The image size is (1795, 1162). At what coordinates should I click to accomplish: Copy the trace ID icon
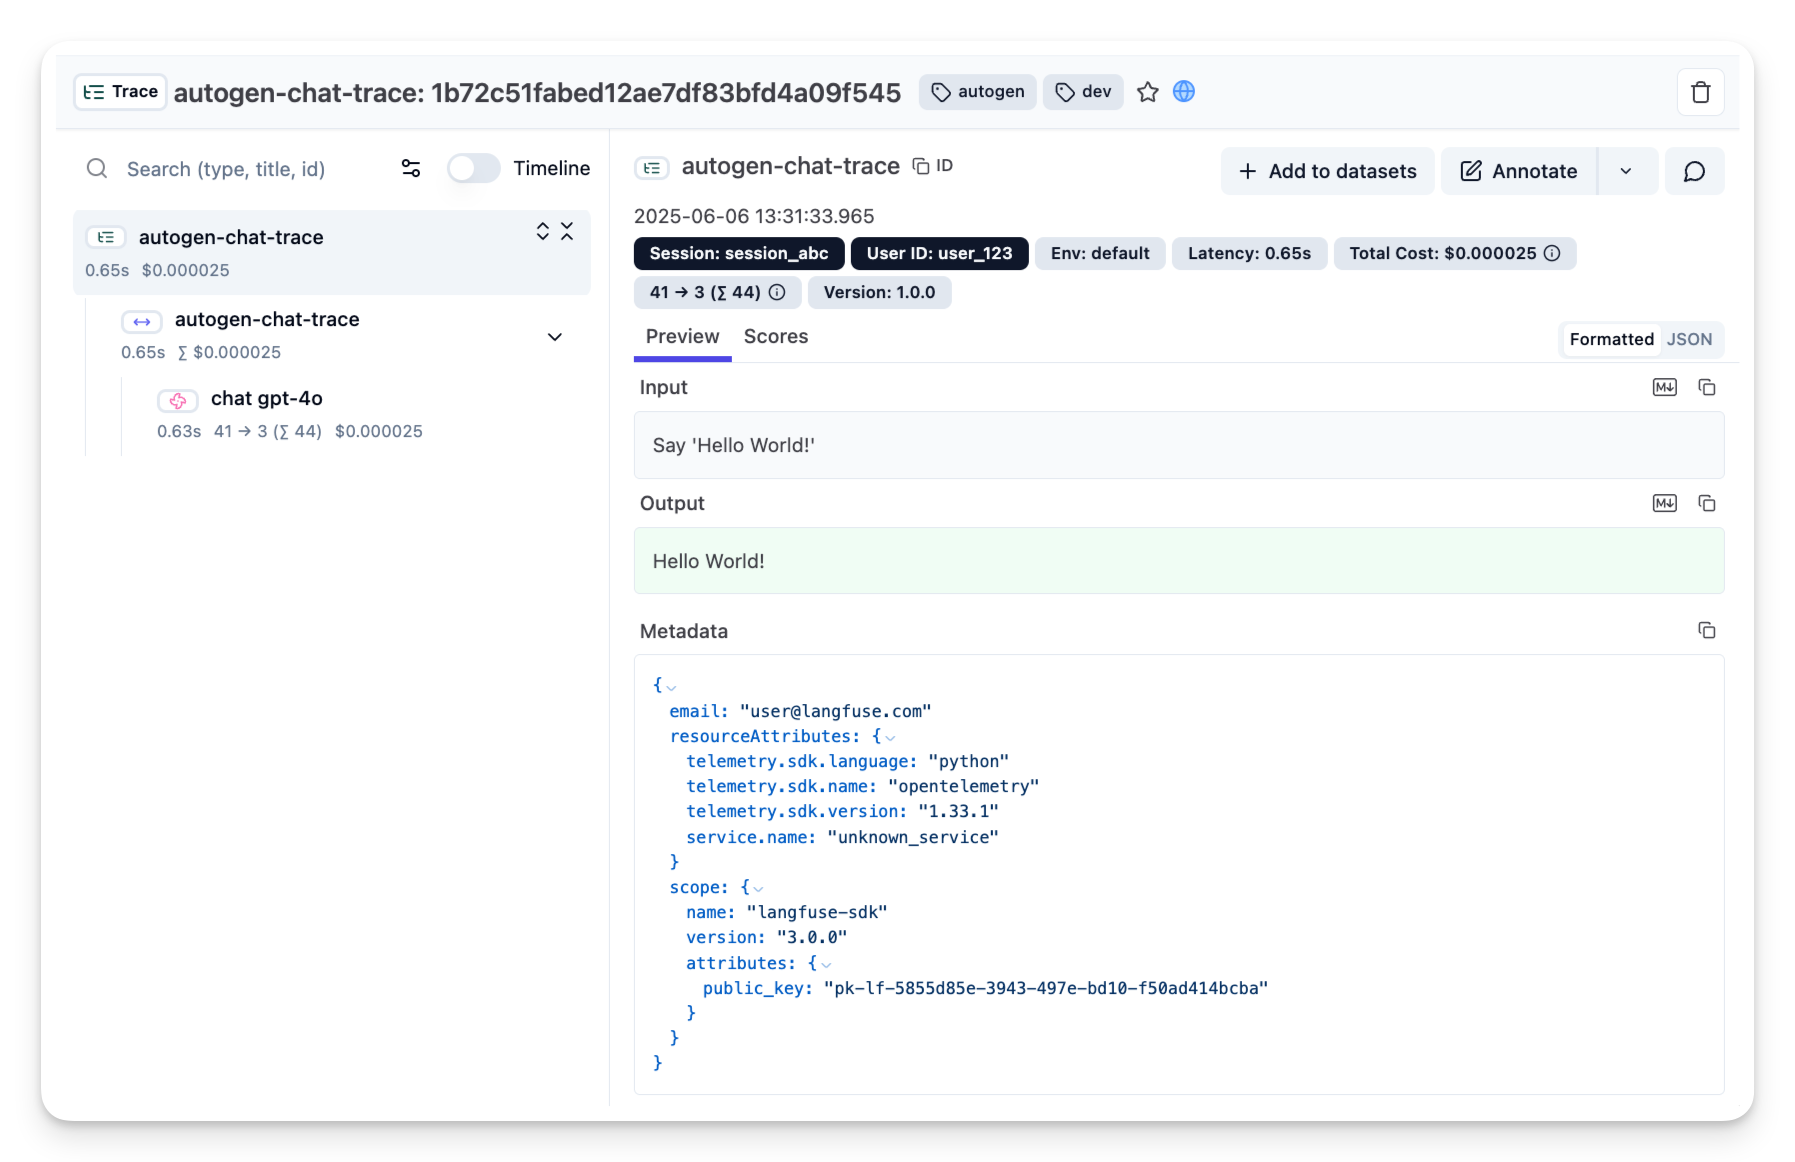[921, 166]
